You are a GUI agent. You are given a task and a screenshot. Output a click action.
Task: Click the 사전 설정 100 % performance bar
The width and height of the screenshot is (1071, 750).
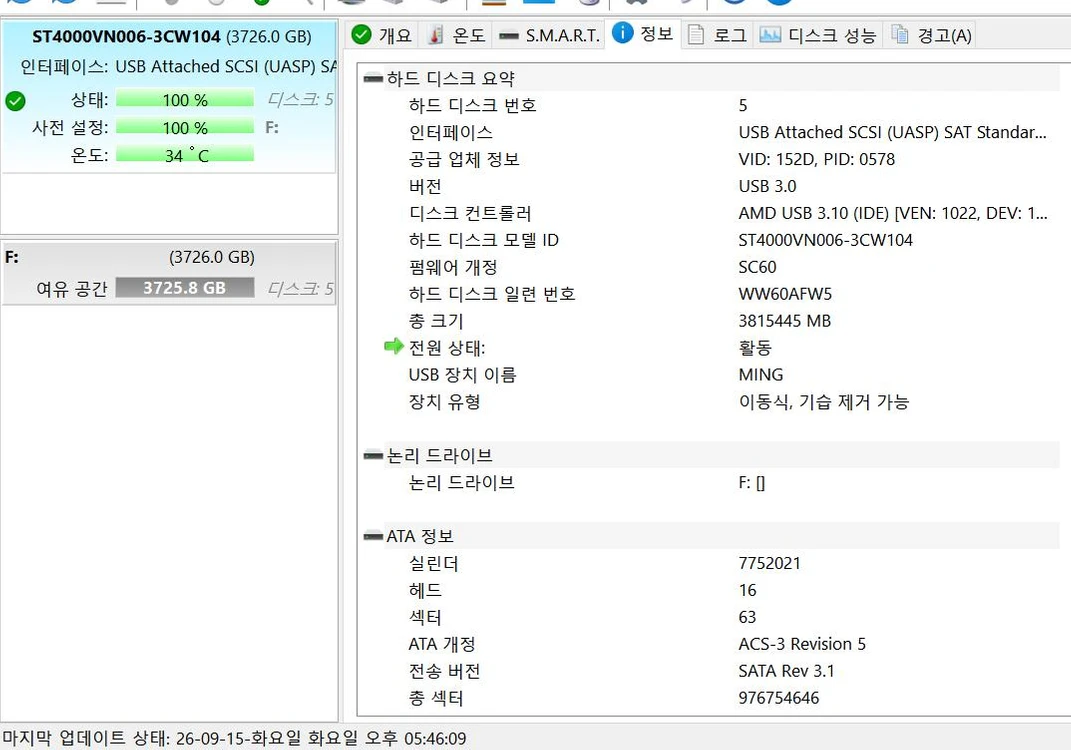pos(184,128)
